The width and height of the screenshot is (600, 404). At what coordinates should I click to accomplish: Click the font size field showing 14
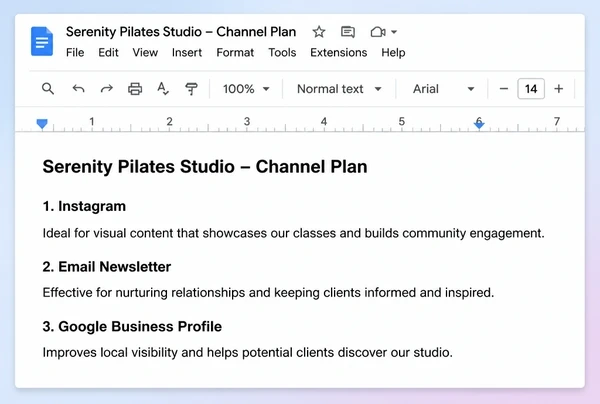531,89
